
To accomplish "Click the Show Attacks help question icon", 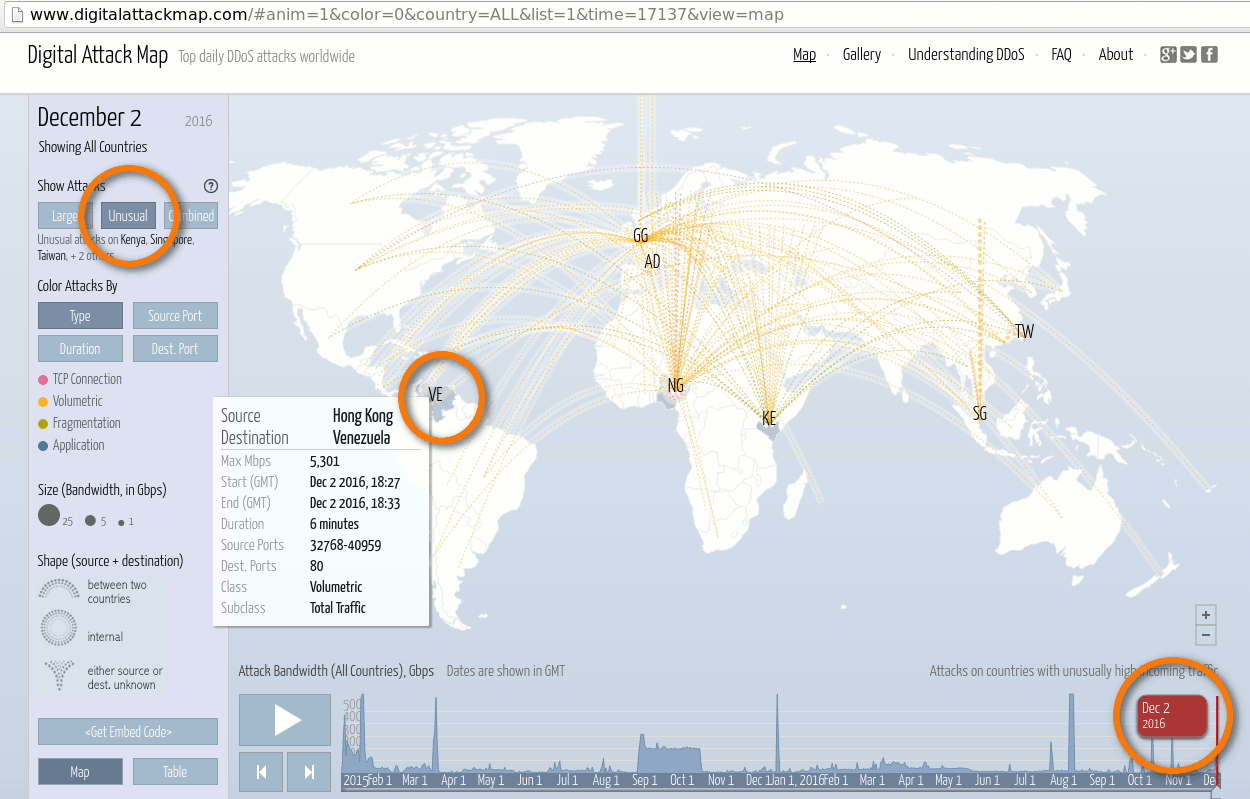I will tap(210, 186).
